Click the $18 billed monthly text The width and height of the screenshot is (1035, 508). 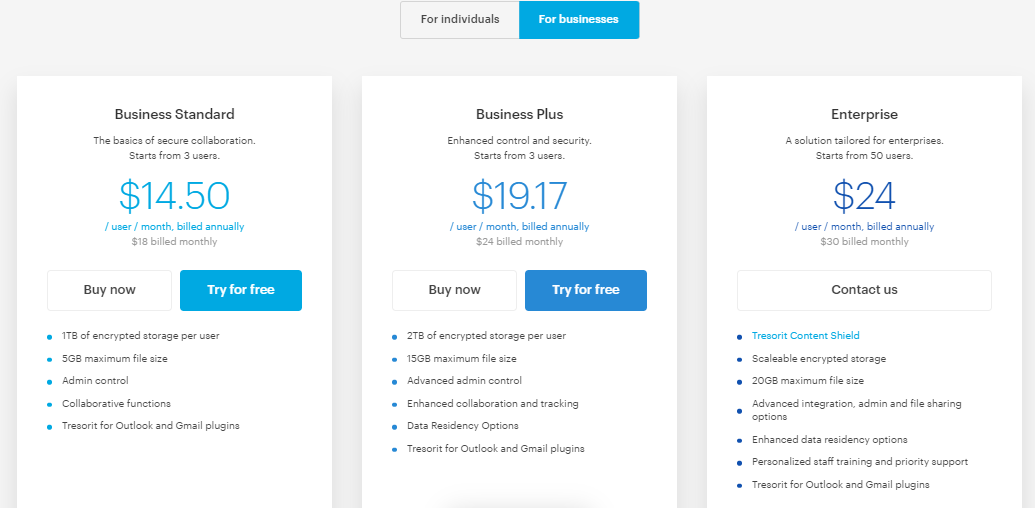[x=174, y=241]
